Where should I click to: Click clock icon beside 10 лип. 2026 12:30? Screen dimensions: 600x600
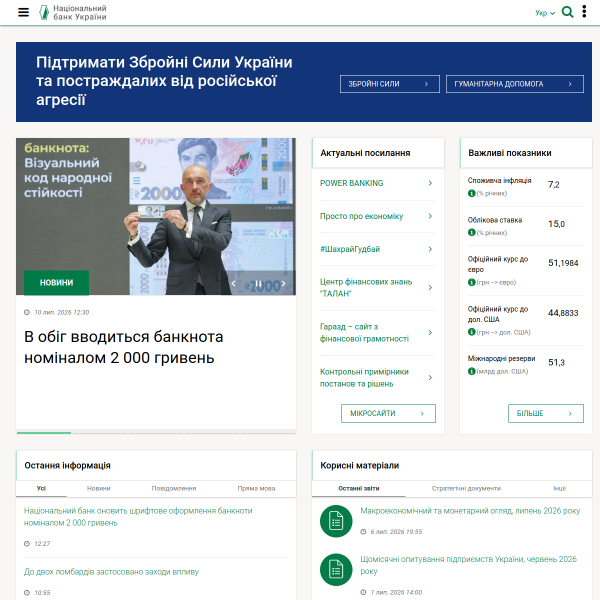(27, 312)
